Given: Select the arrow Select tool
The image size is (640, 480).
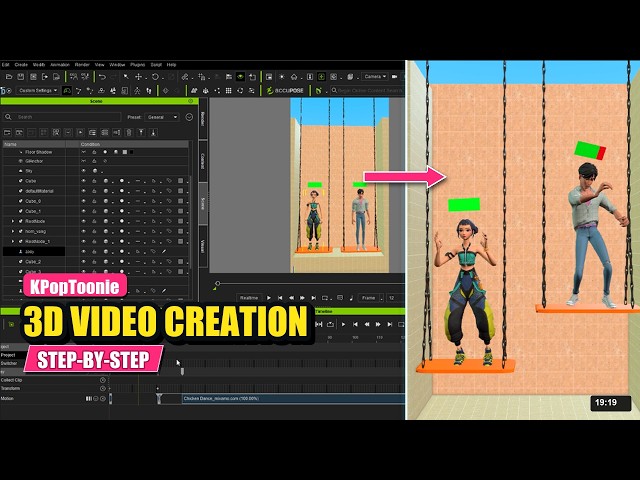Looking at the screenshot, I should tap(126, 77).
